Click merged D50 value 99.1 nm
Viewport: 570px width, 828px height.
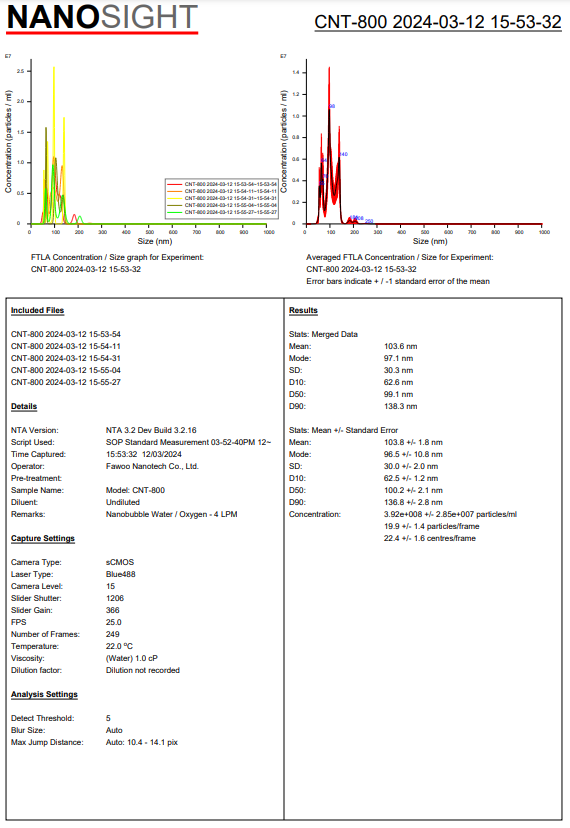click(x=398, y=394)
